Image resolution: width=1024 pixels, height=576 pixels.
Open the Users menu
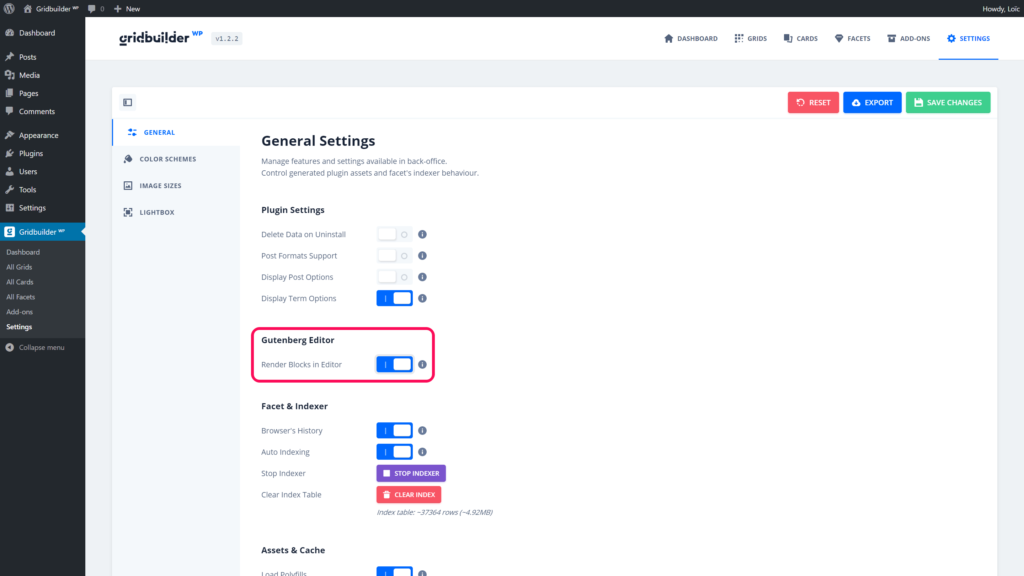pos(42,172)
